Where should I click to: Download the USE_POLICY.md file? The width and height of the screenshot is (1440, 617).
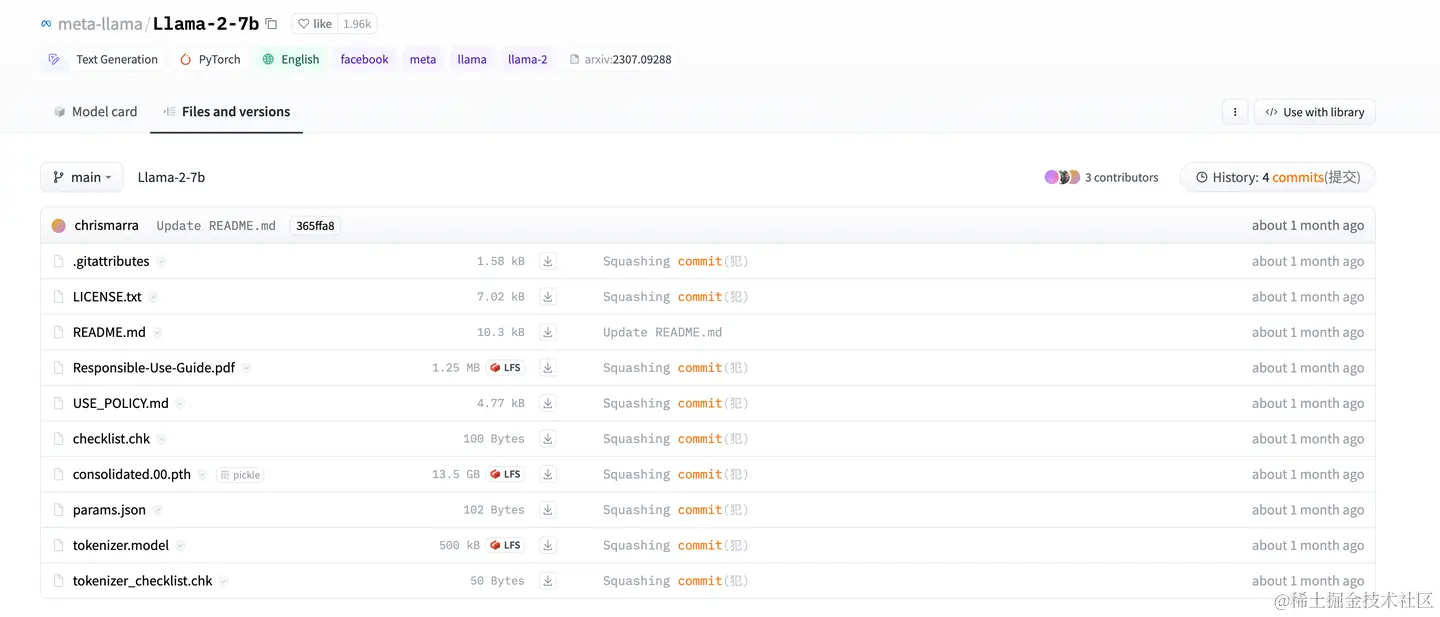point(547,403)
